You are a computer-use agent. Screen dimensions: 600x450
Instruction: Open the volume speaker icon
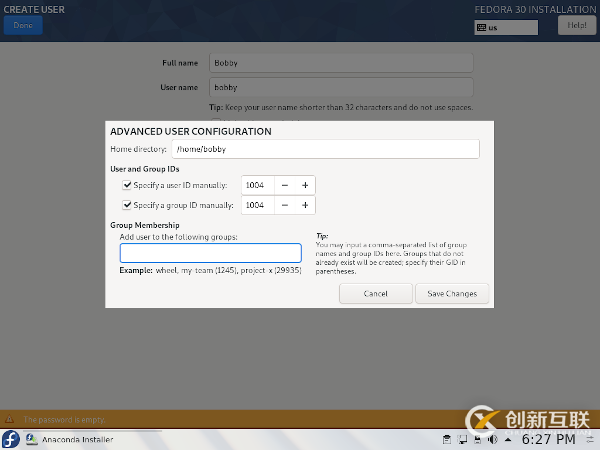(493, 439)
